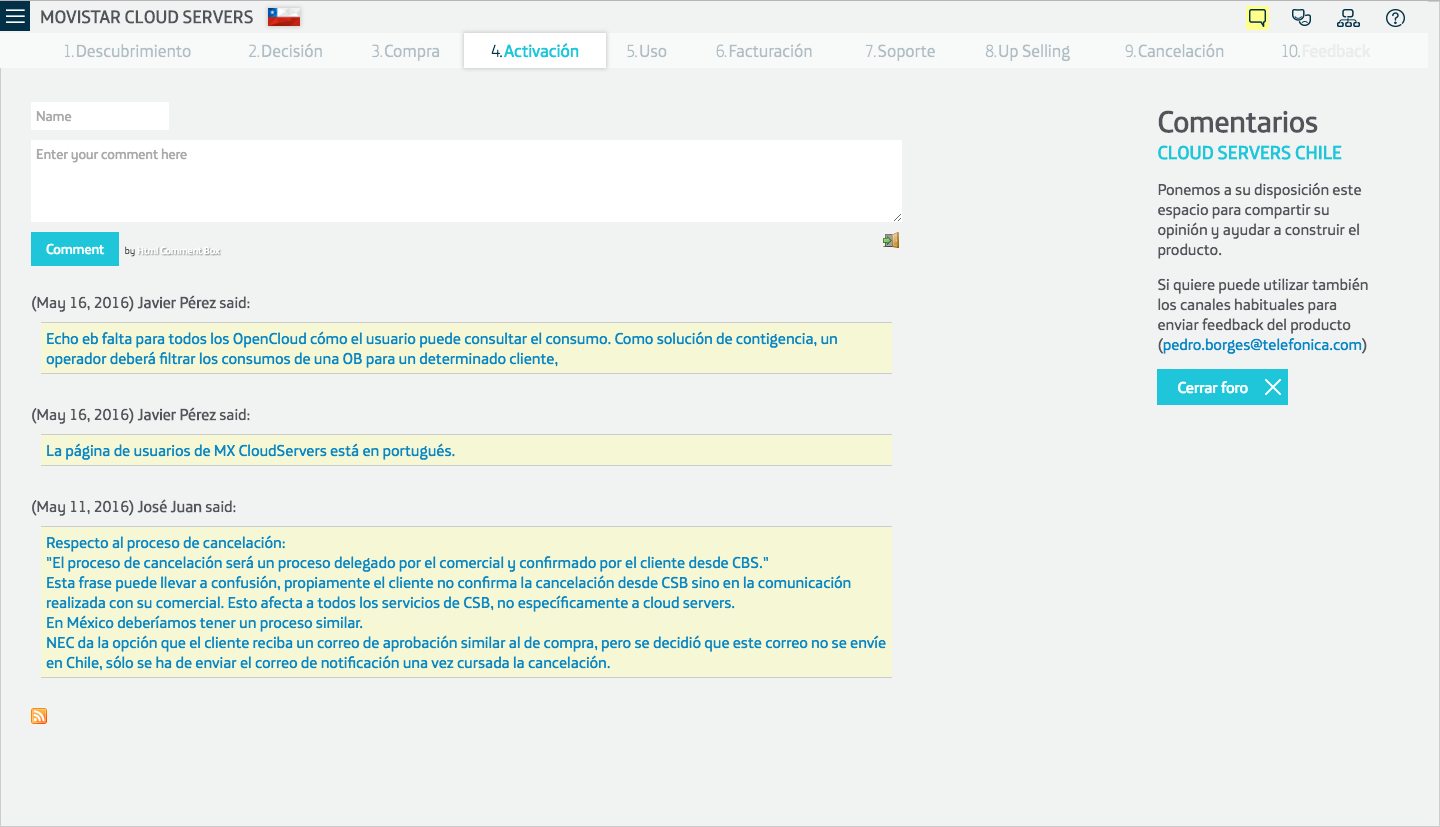
Task: Switch to the 2.Decisión tab
Action: (x=285, y=51)
